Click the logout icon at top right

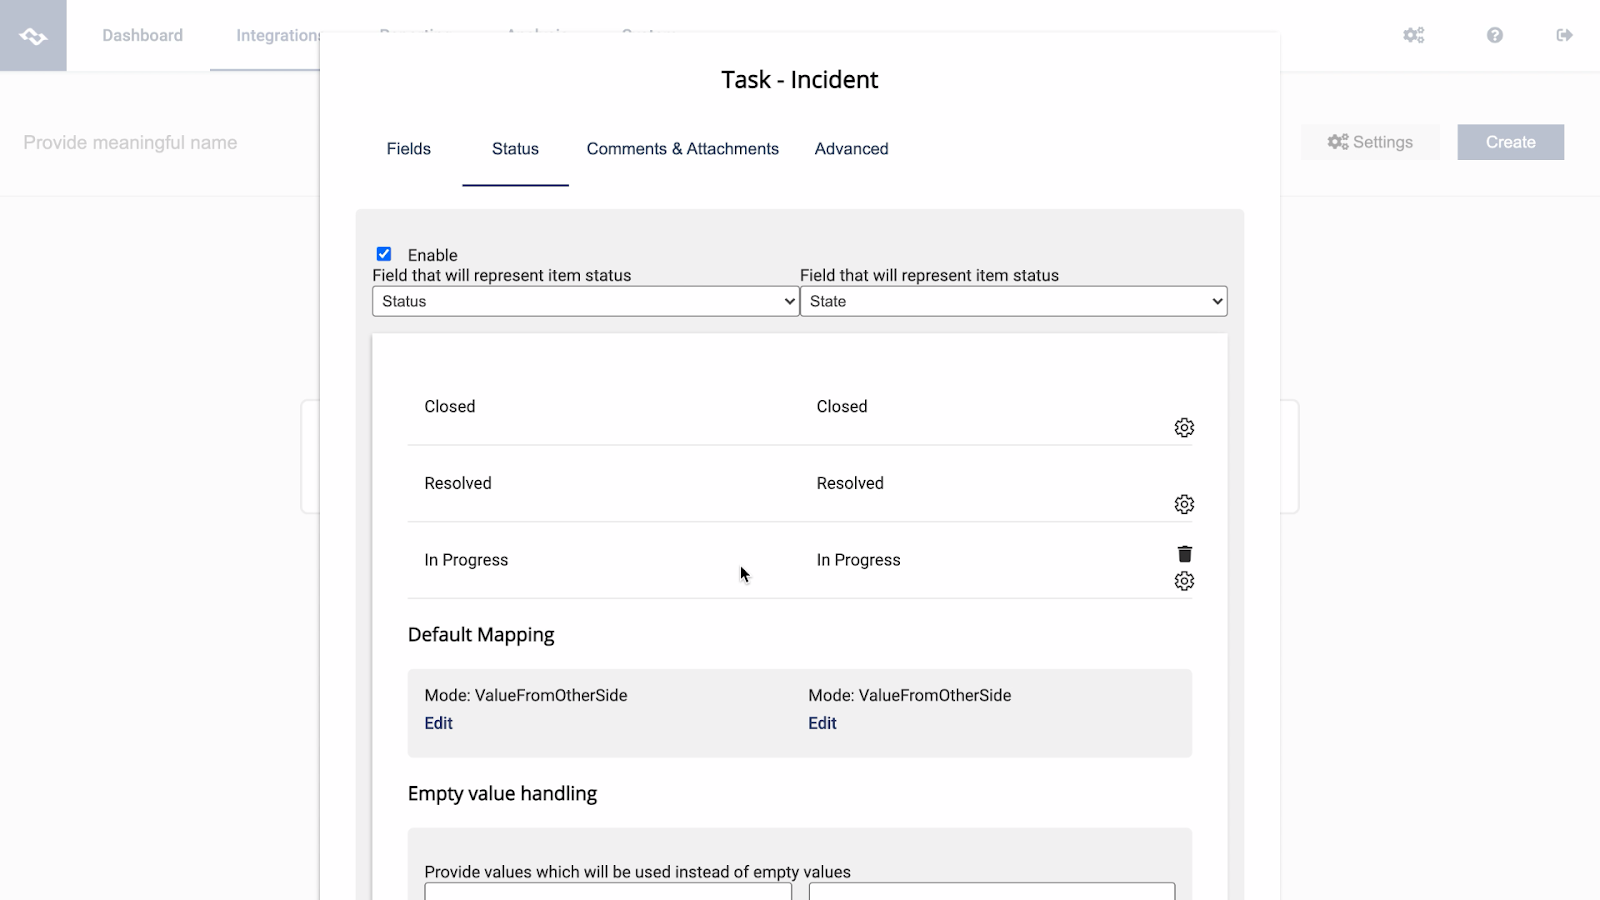point(1565,35)
